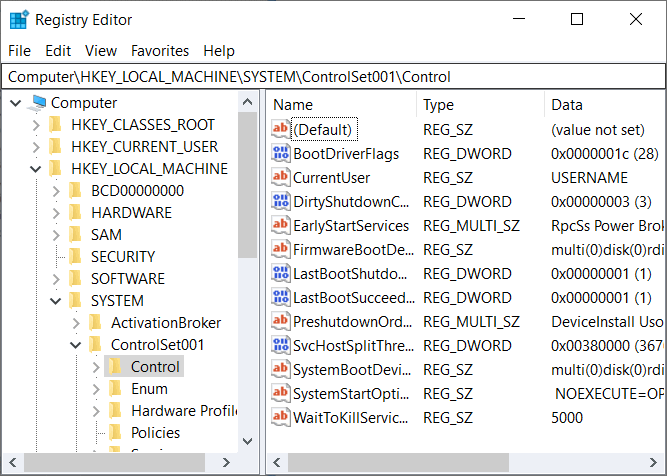Viewport: 667px width, 476px height.
Task: Click the SAM folder icon
Action: pos(75,235)
